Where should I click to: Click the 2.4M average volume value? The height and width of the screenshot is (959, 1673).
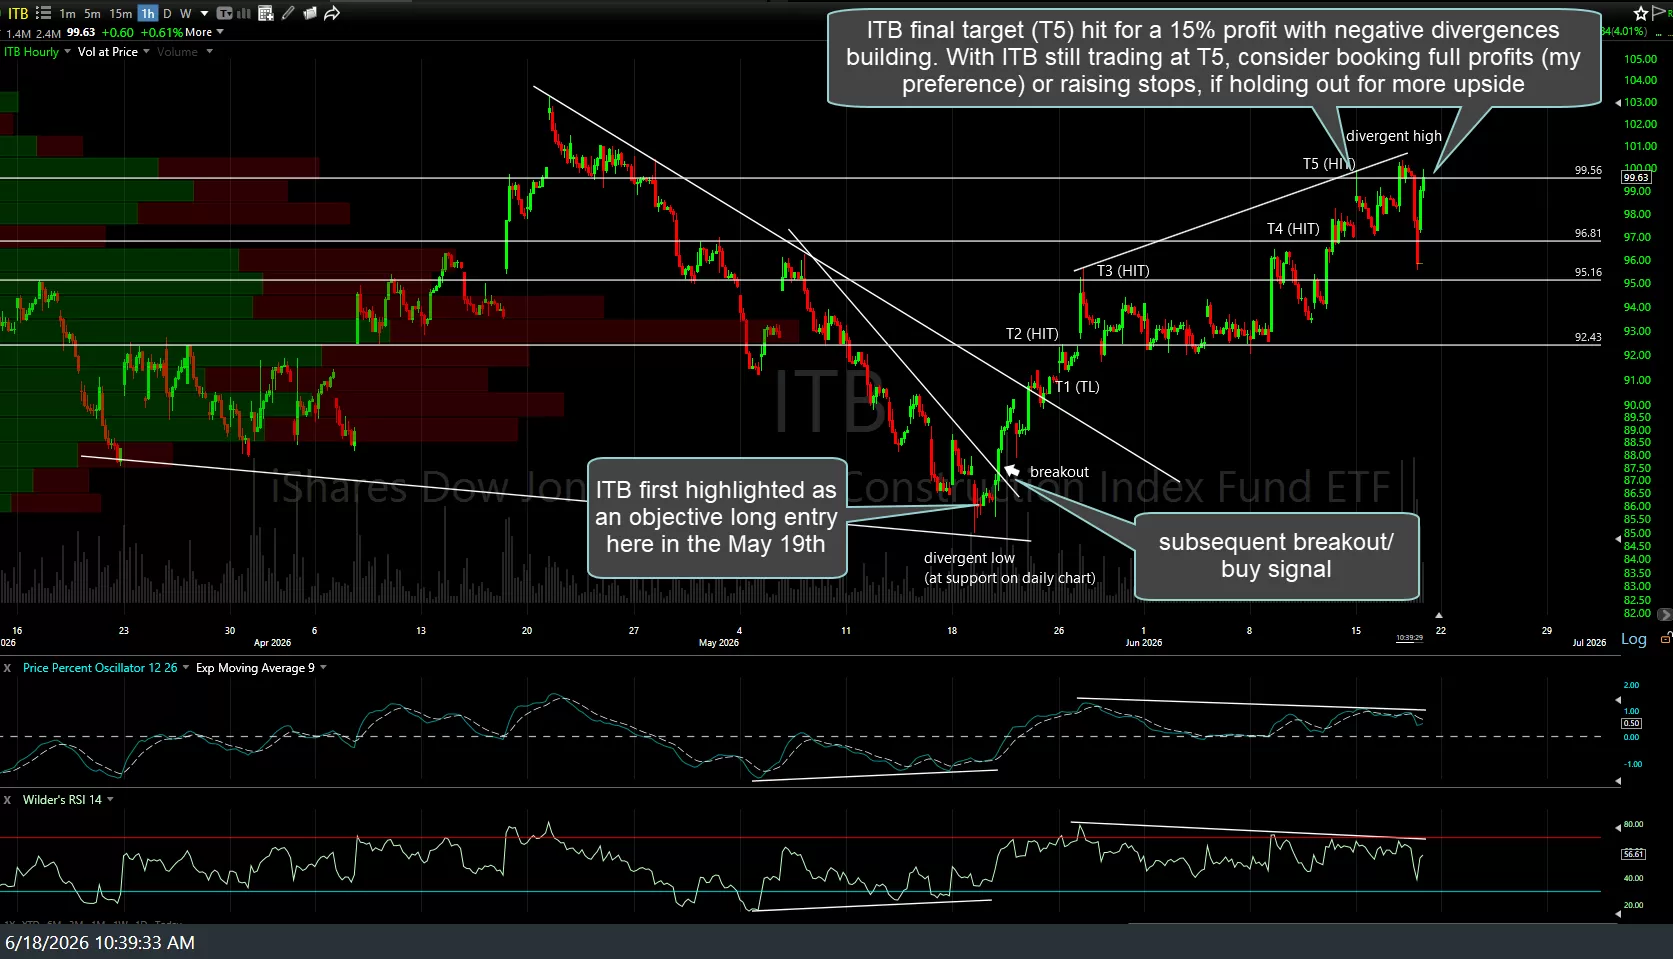click(49, 33)
